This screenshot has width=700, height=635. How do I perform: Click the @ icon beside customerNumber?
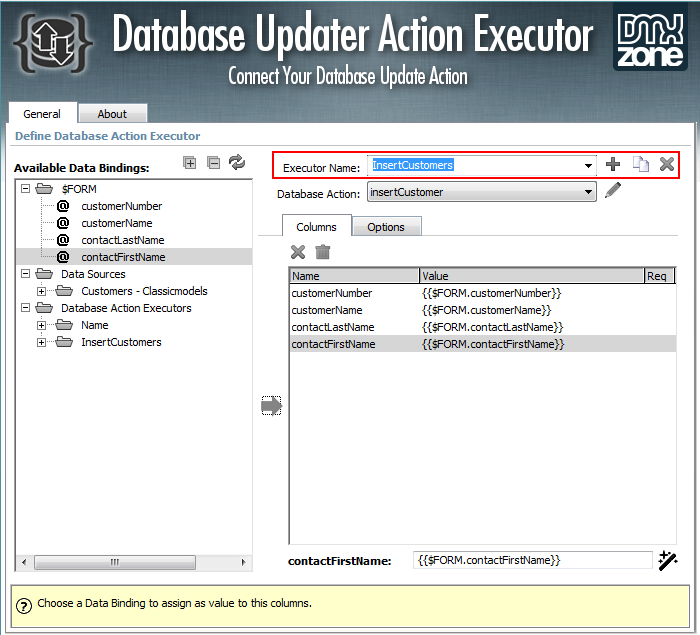[63, 206]
